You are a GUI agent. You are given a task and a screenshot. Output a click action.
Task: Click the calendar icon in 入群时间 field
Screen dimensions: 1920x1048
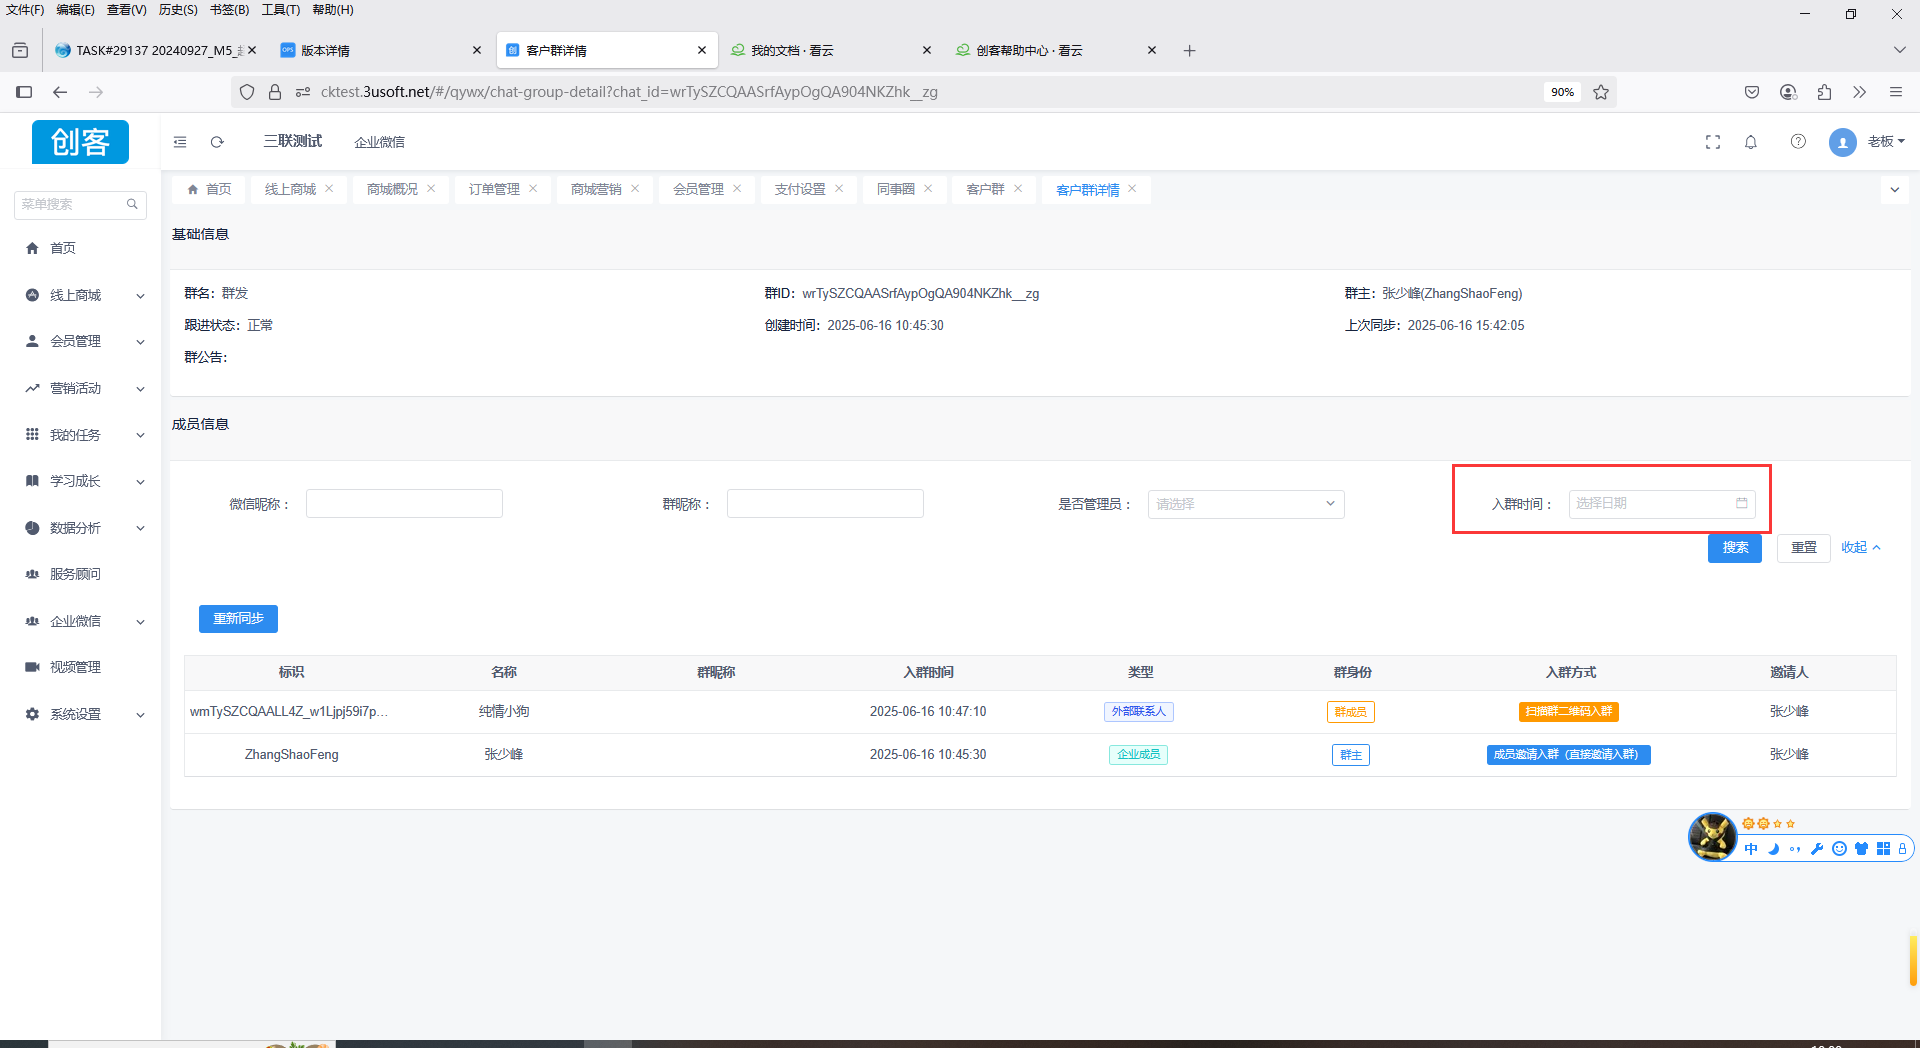(1741, 504)
